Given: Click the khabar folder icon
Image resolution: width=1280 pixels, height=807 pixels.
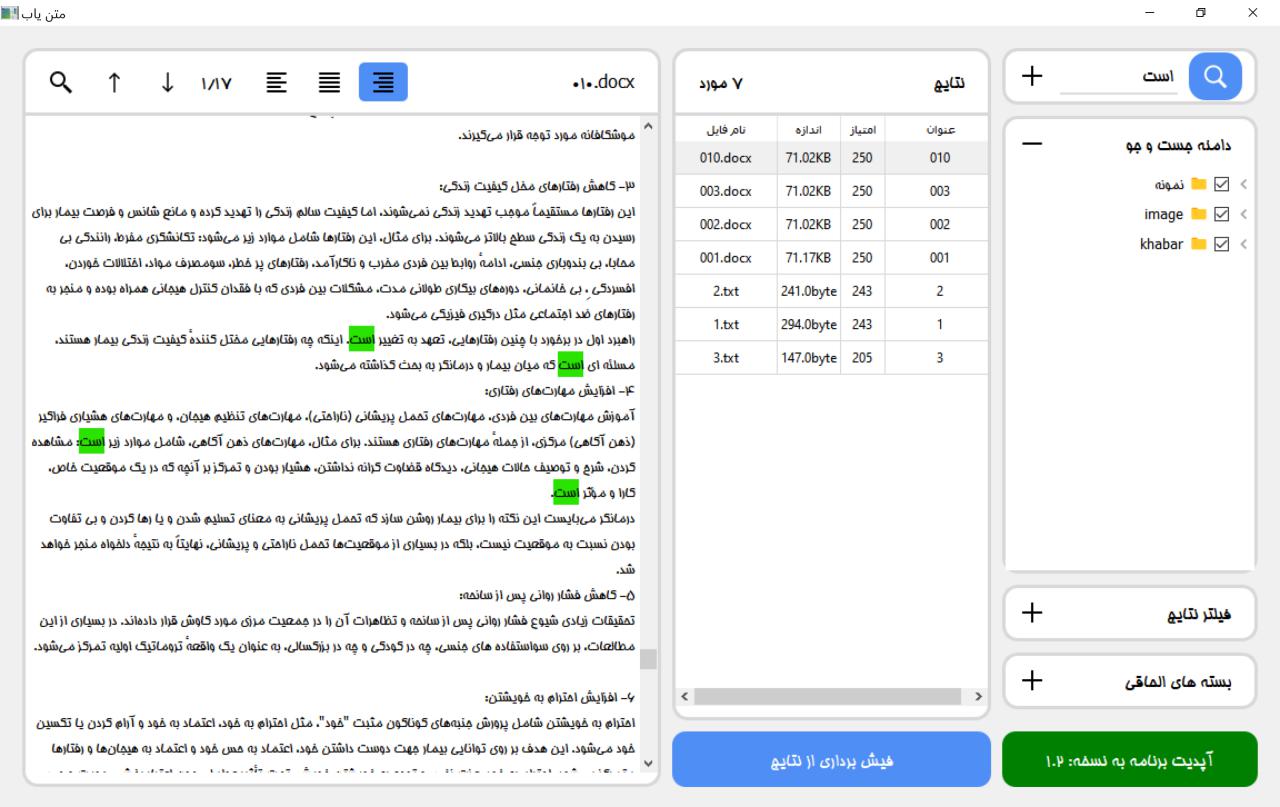Looking at the screenshot, I should 1198,244.
